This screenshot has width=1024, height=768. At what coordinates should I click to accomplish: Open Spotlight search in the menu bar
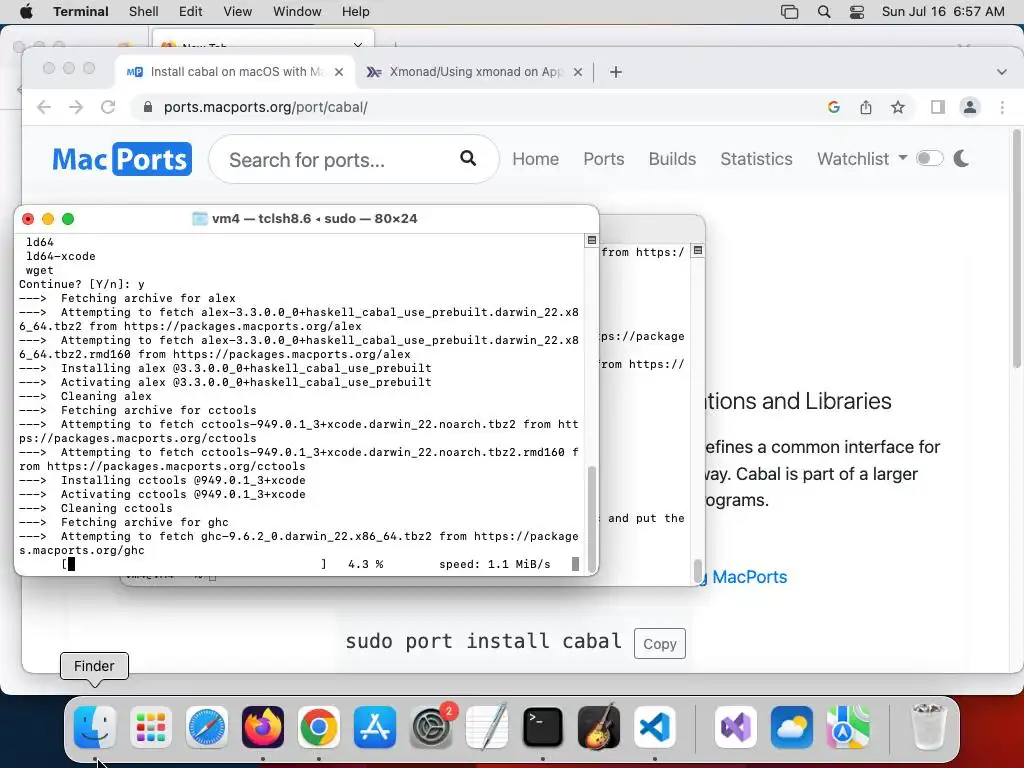pyautogui.click(x=824, y=12)
